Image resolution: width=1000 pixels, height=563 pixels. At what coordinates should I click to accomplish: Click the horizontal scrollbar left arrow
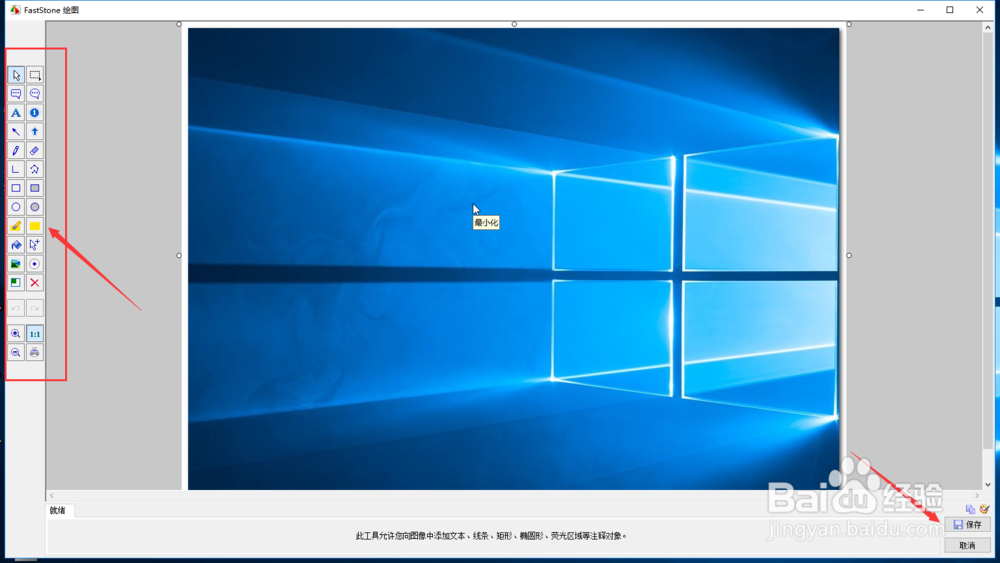click(52, 495)
